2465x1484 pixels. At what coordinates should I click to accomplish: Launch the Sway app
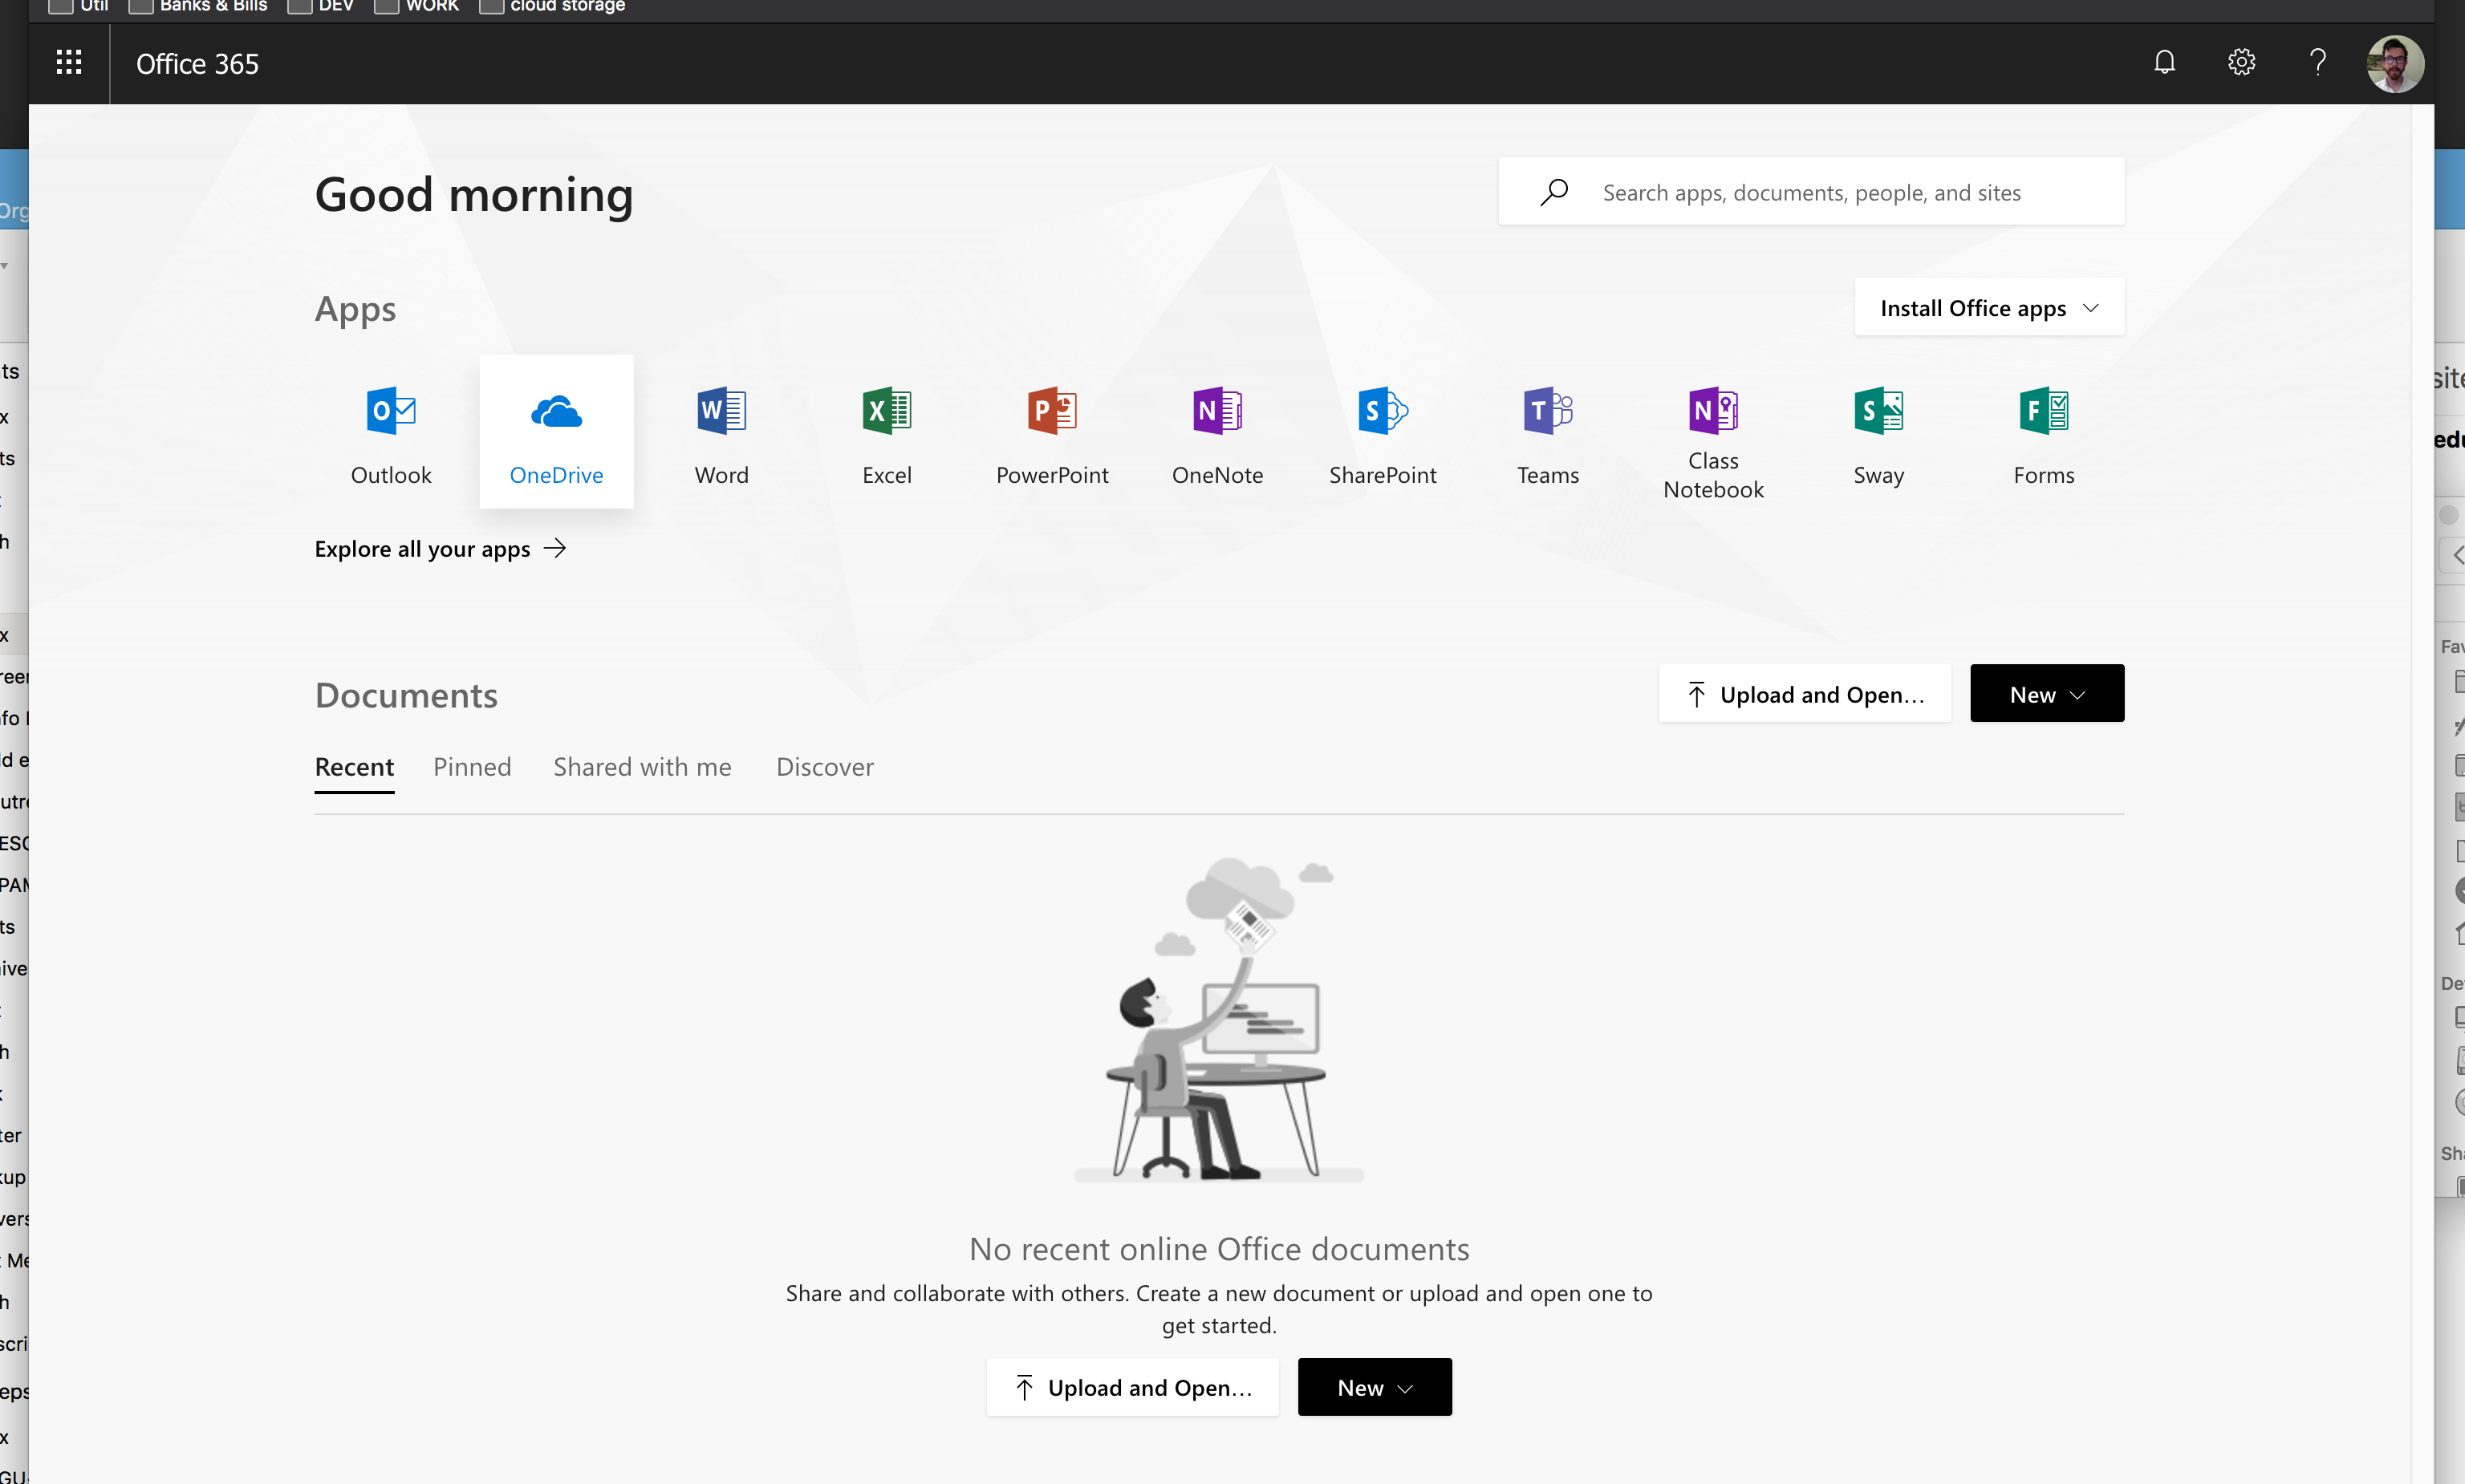pyautogui.click(x=1879, y=432)
